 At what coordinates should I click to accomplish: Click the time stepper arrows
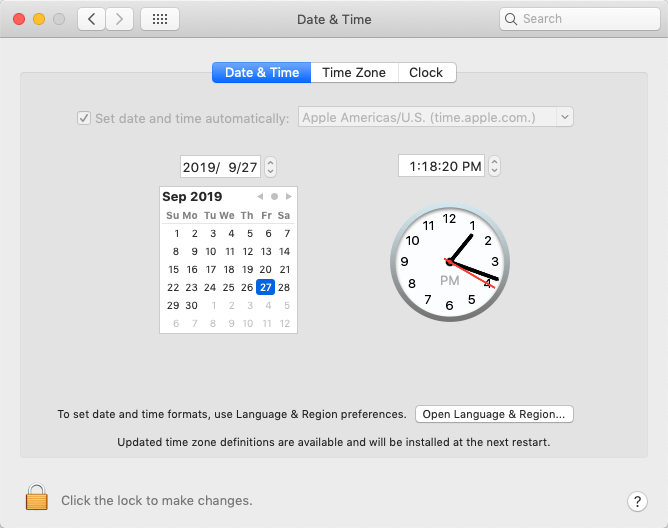[x=494, y=166]
